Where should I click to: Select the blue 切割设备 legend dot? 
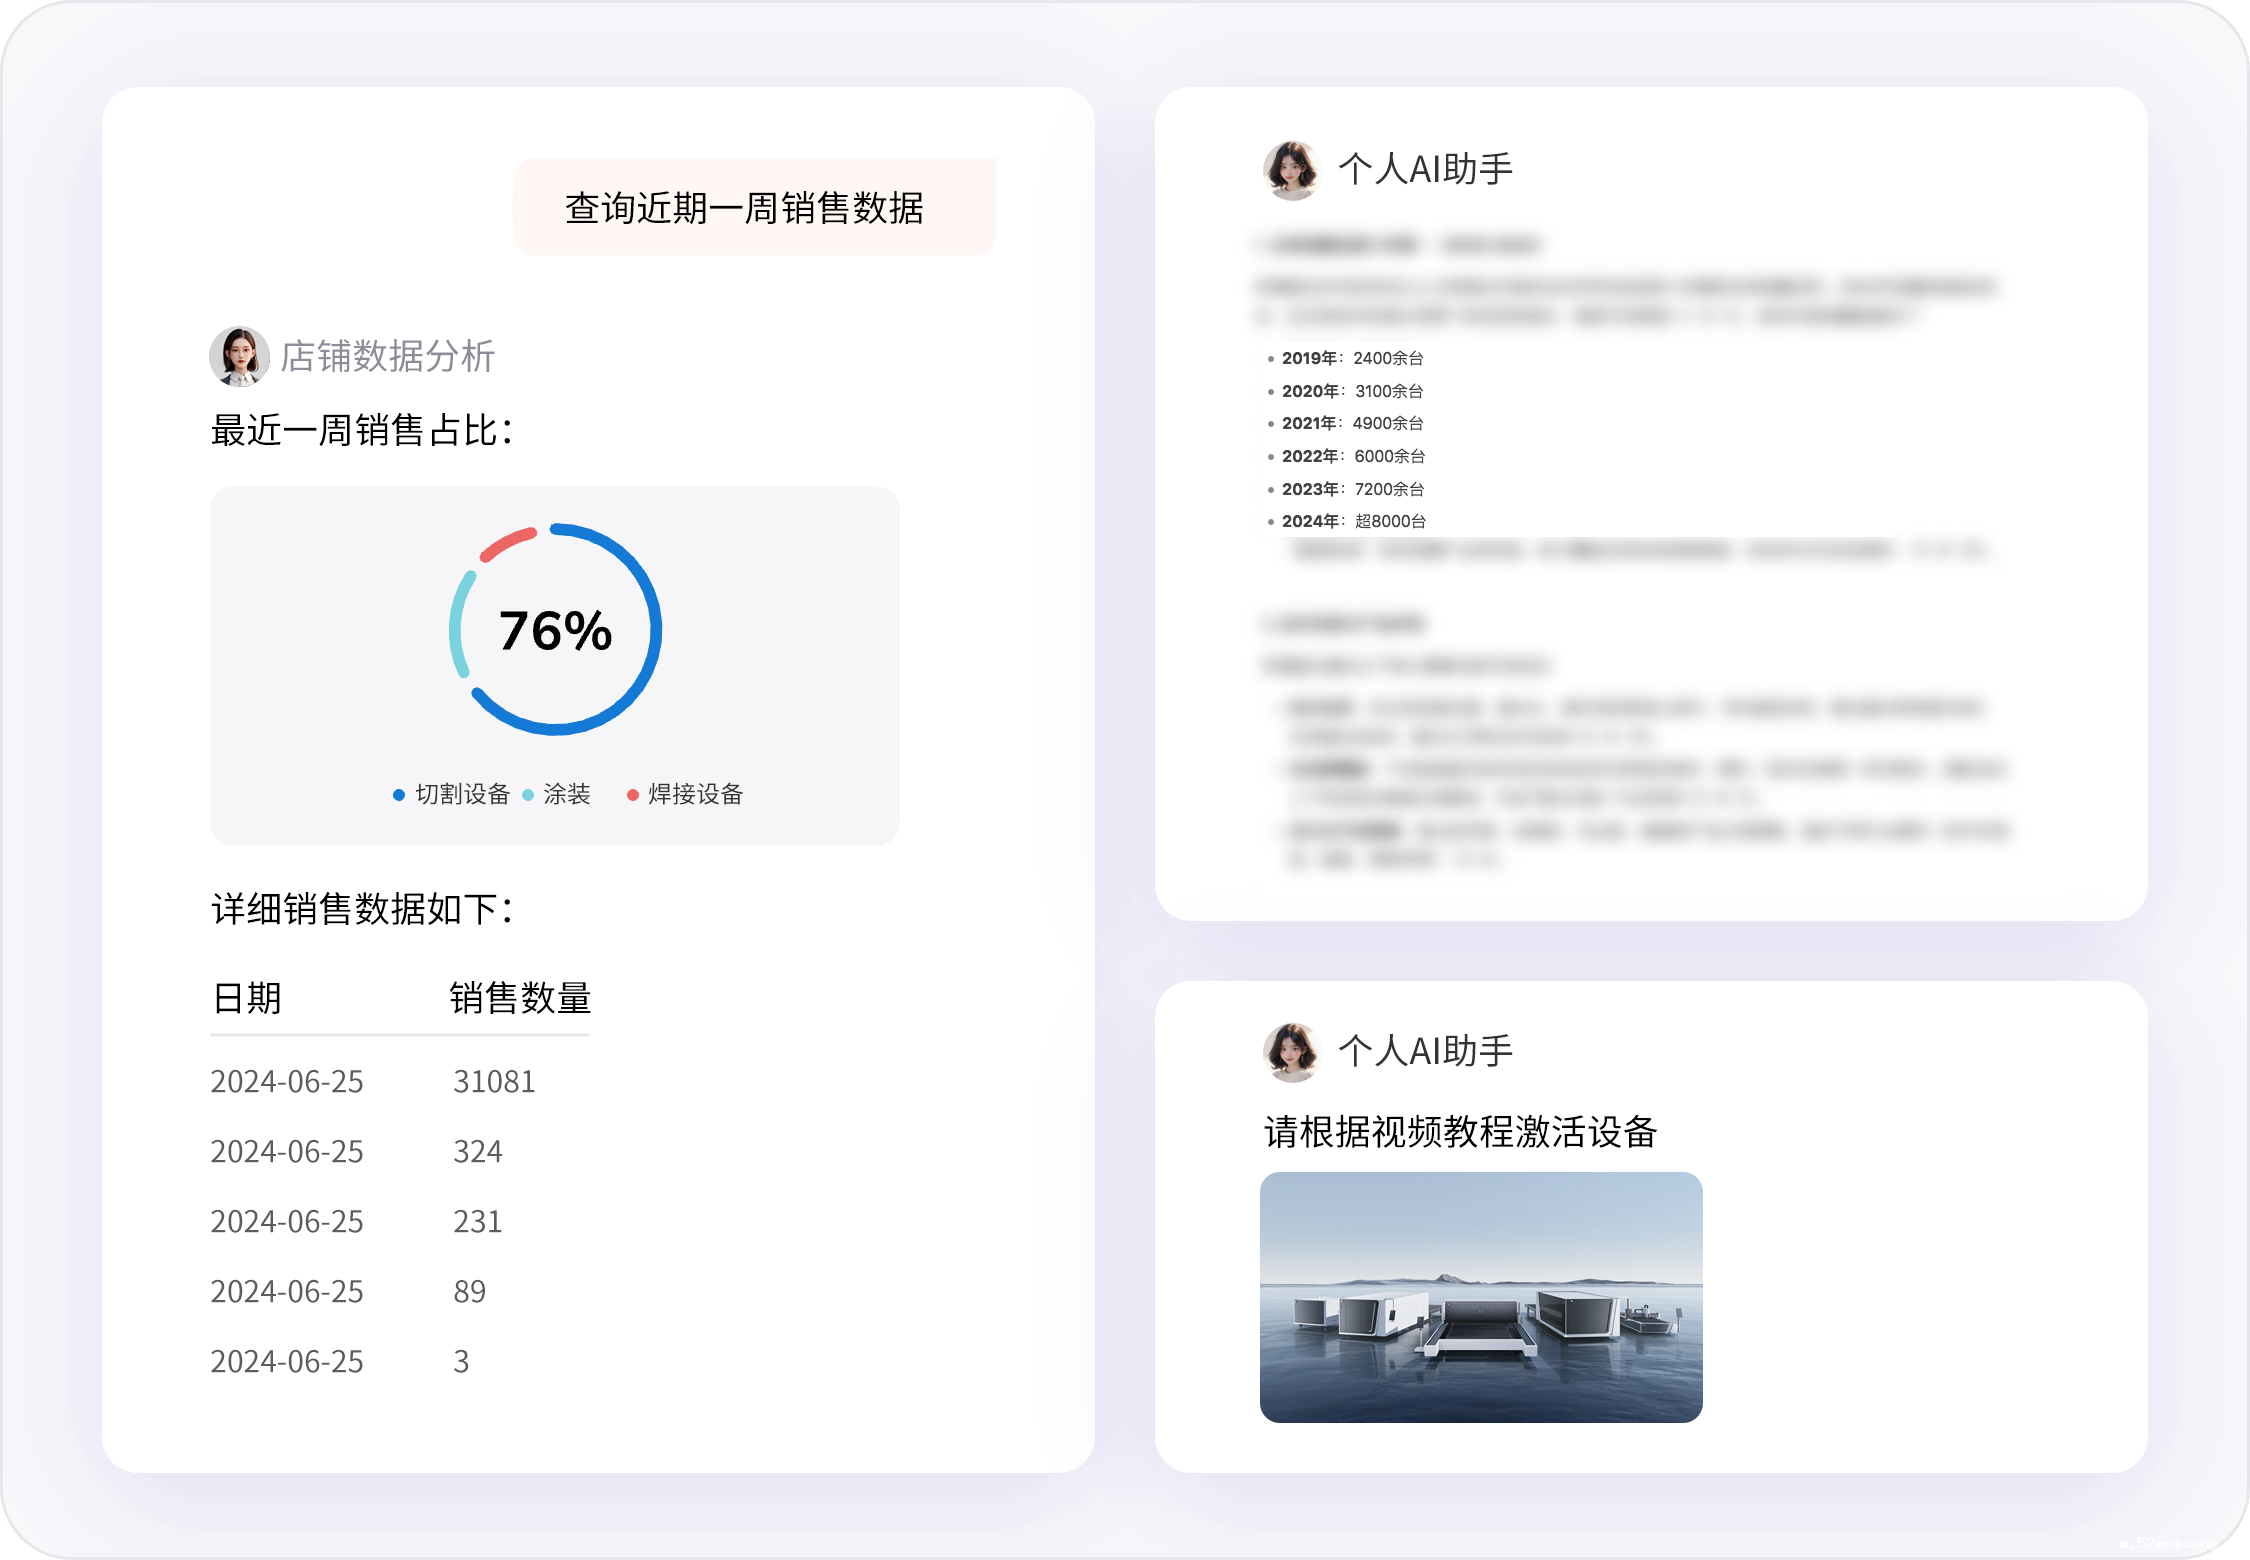click(x=398, y=794)
